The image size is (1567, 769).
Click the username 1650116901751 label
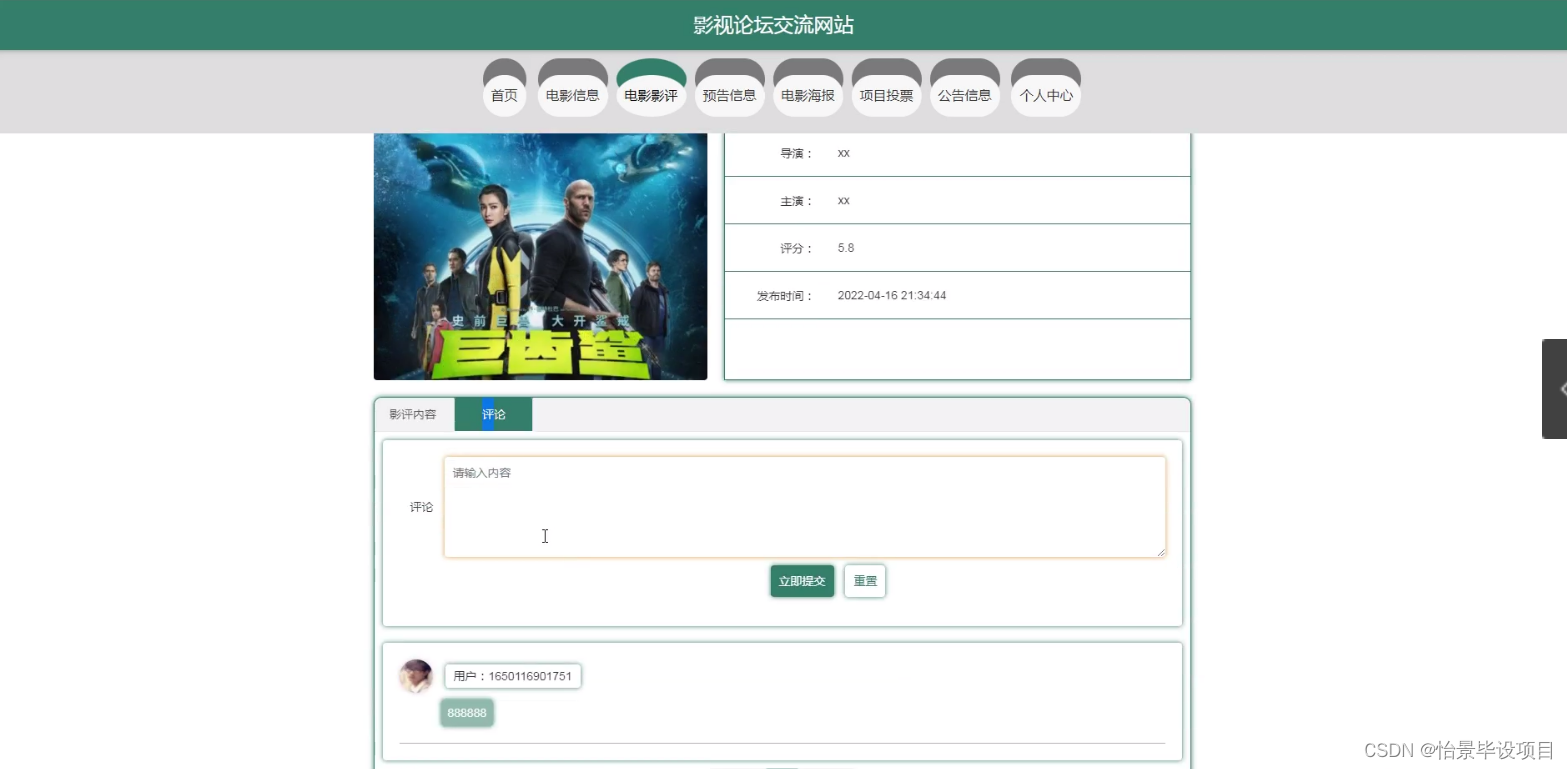(513, 676)
